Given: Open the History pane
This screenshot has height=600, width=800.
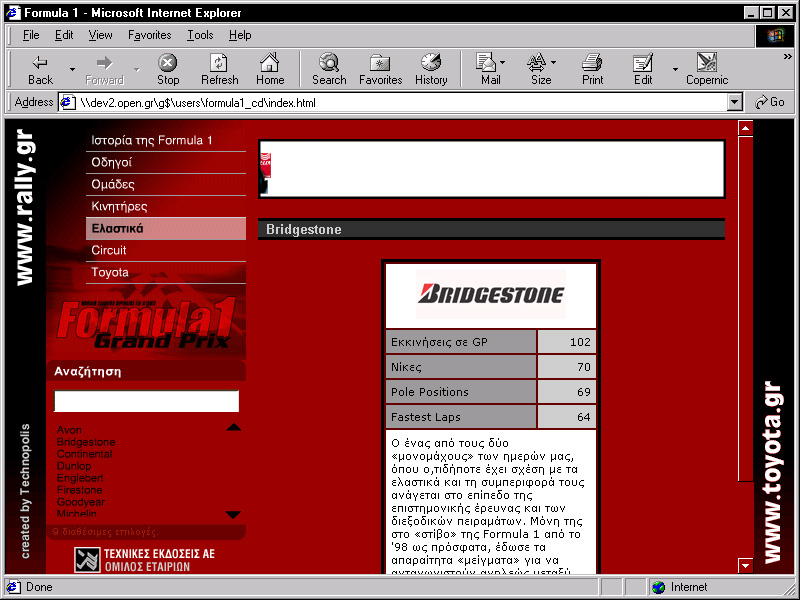Looking at the screenshot, I should [x=431, y=69].
